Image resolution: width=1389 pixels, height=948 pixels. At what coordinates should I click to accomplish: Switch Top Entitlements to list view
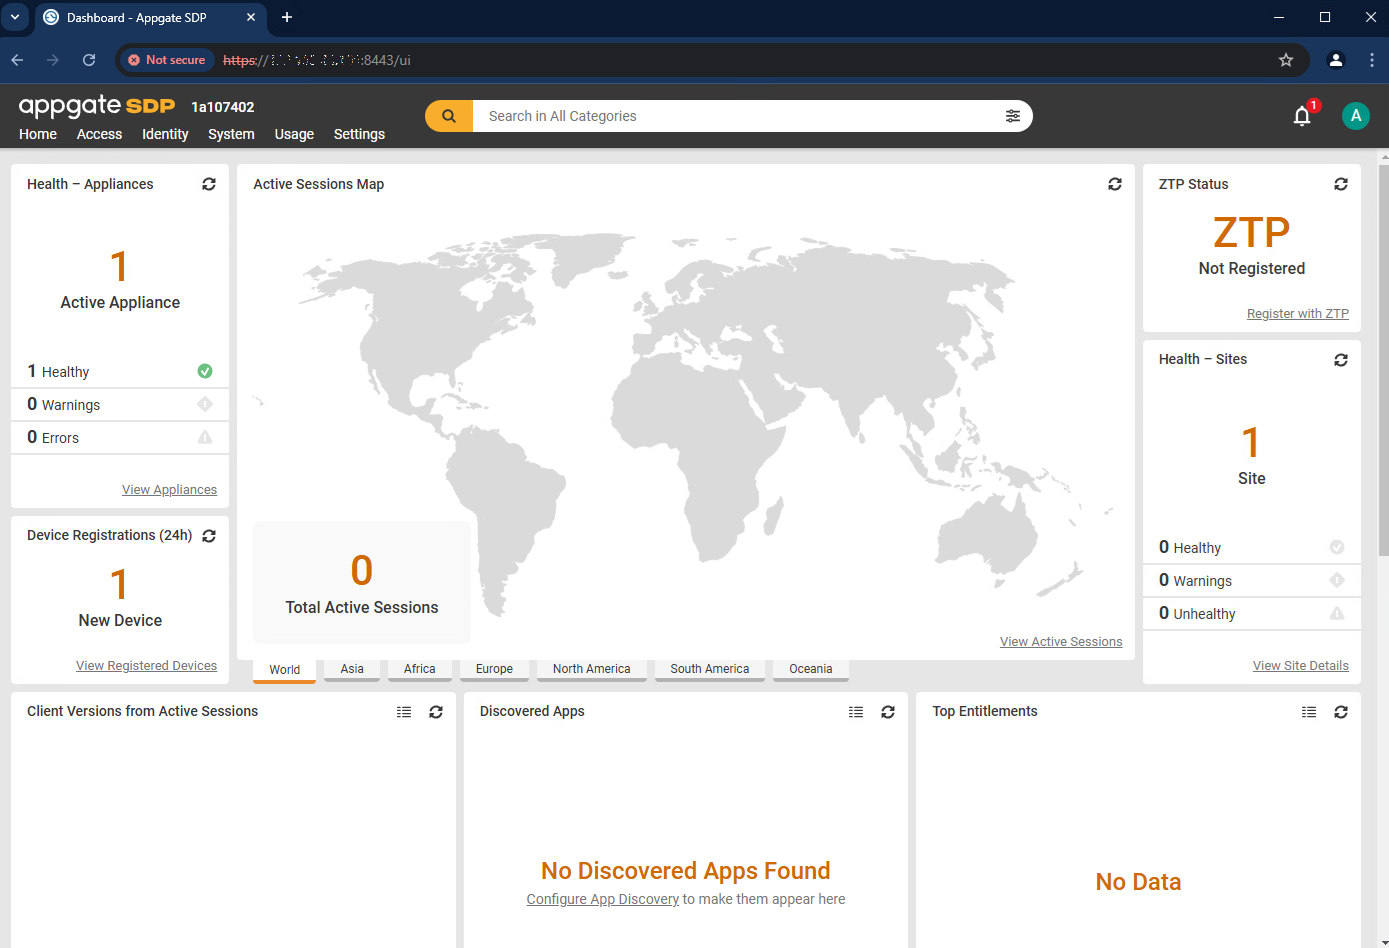click(x=1309, y=712)
